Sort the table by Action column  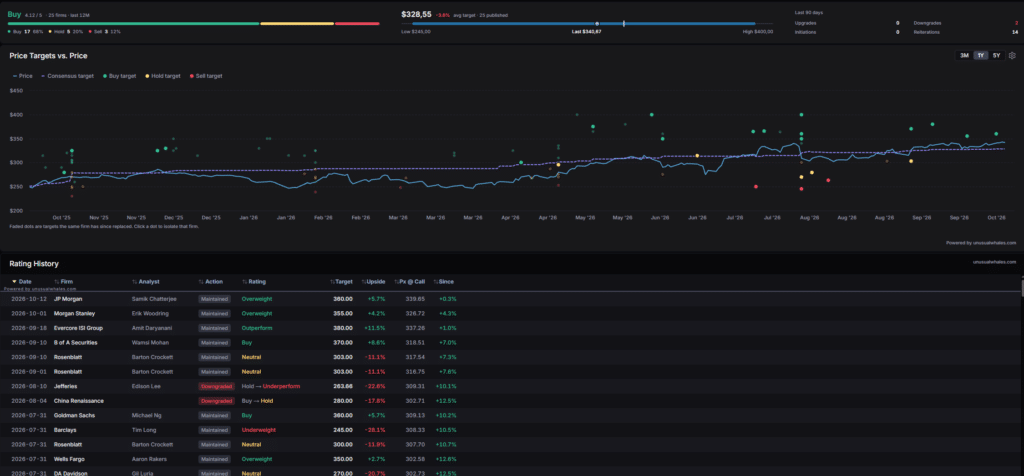pos(211,281)
